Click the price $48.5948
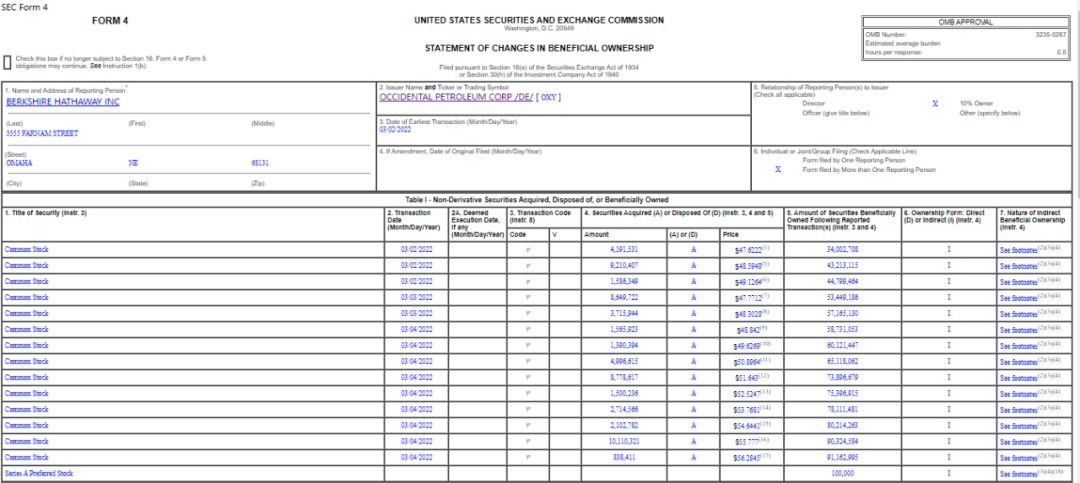This screenshot has height=483, width=1080. point(748,265)
